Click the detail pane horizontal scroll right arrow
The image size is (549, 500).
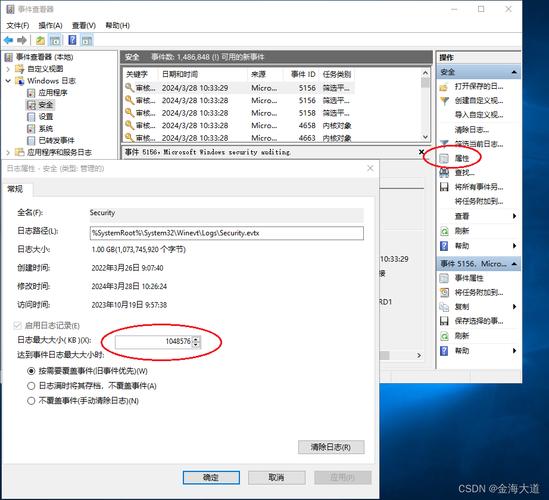[419, 355]
